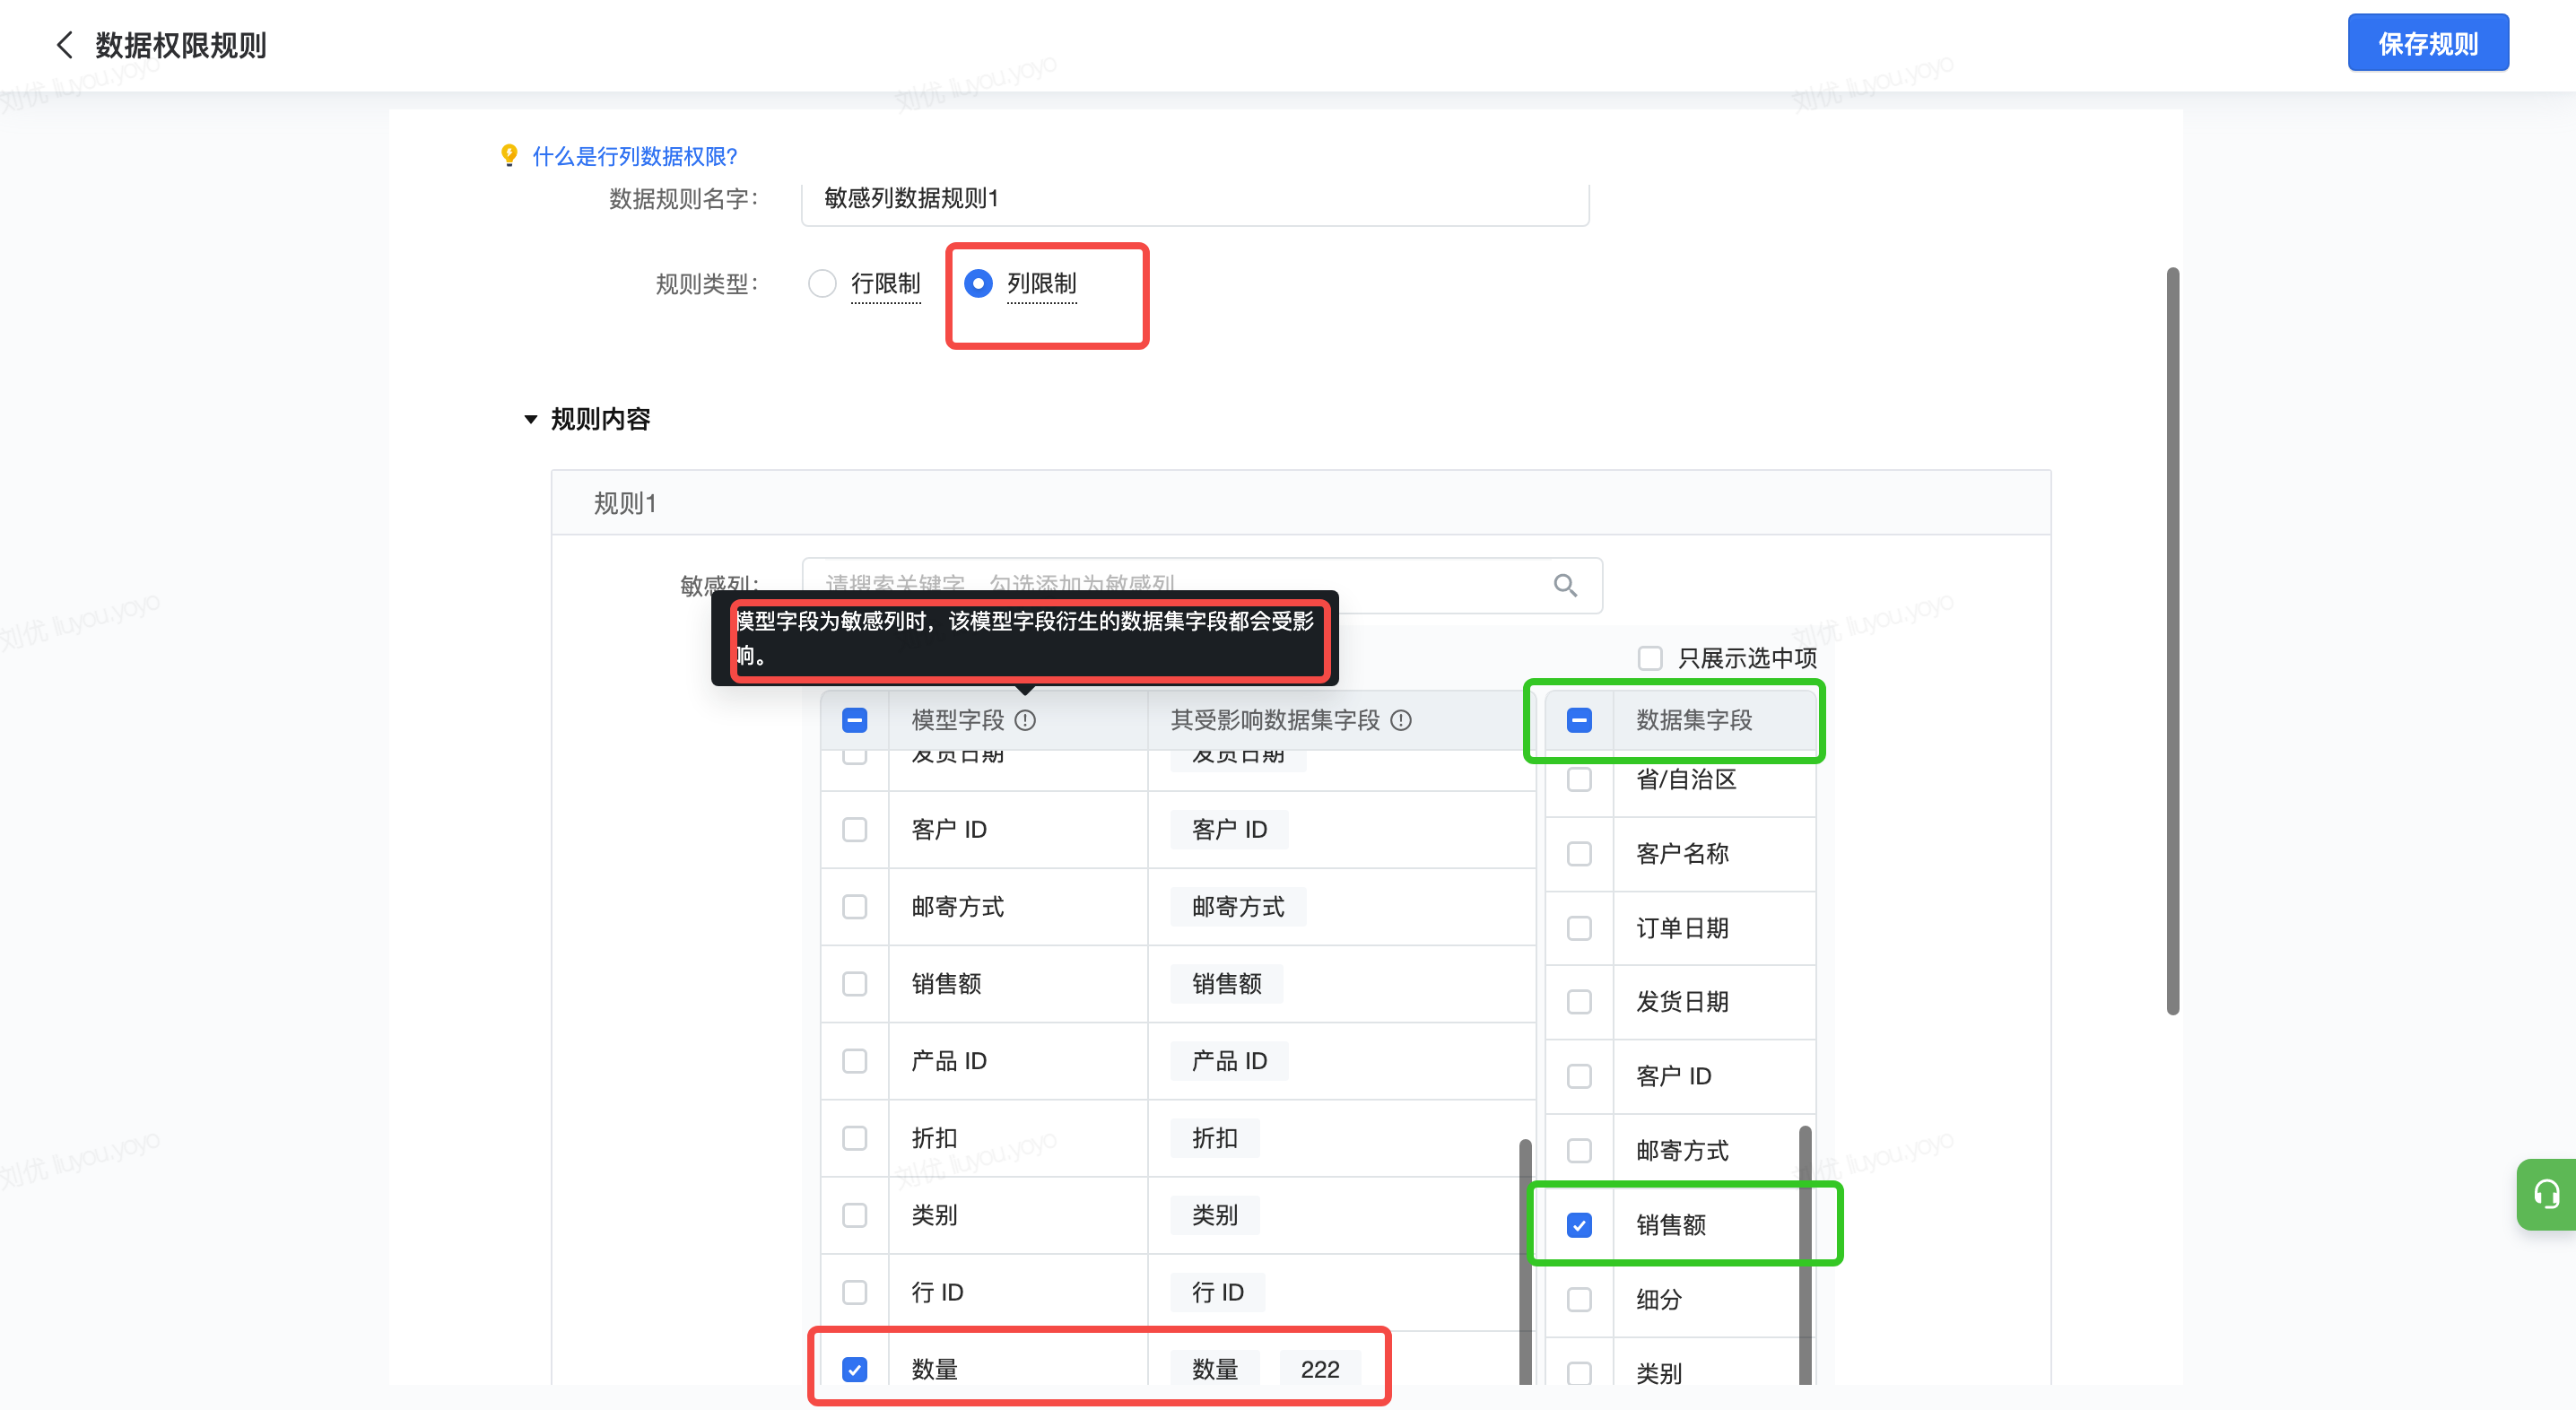Click the page's main vertical scrollbar
Image resolution: width=2576 pixels, height=1410 pixels.
2172,640
